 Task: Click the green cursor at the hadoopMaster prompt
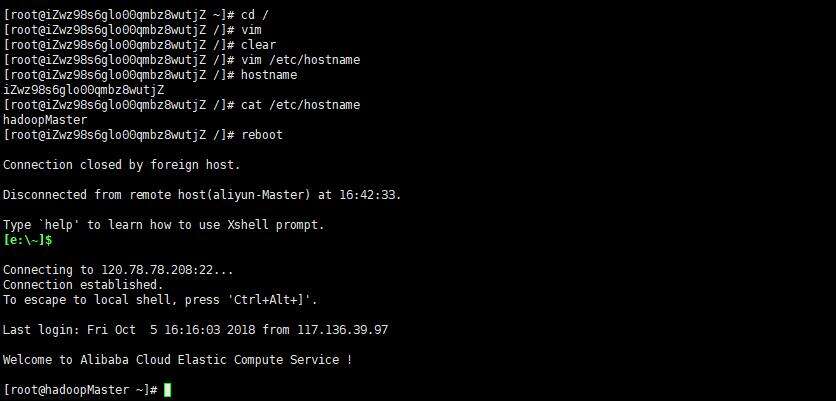(x=168, y=389)
